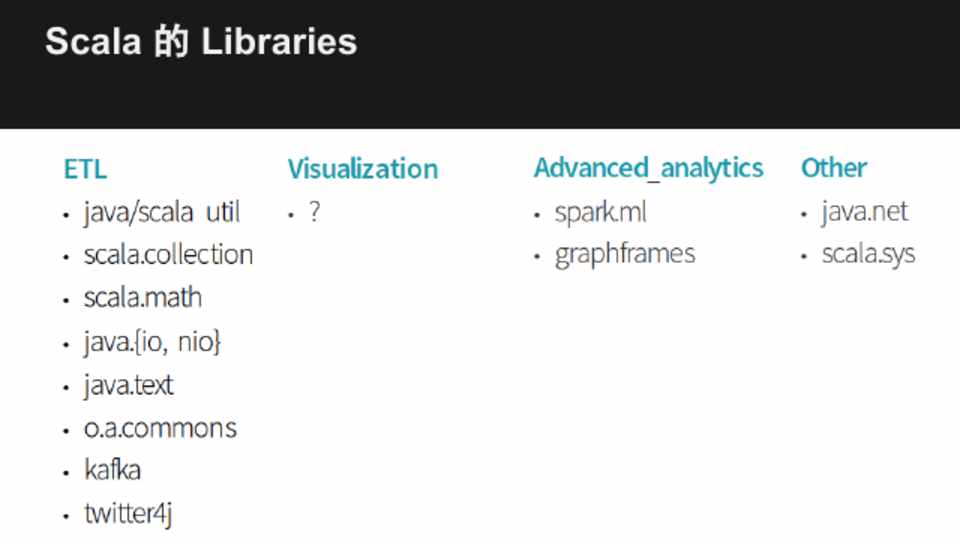Image resolution: width=960 pixels, height=540 pixels.
Task: Select the o.a.commons bullet
Action: coord(160,429)
